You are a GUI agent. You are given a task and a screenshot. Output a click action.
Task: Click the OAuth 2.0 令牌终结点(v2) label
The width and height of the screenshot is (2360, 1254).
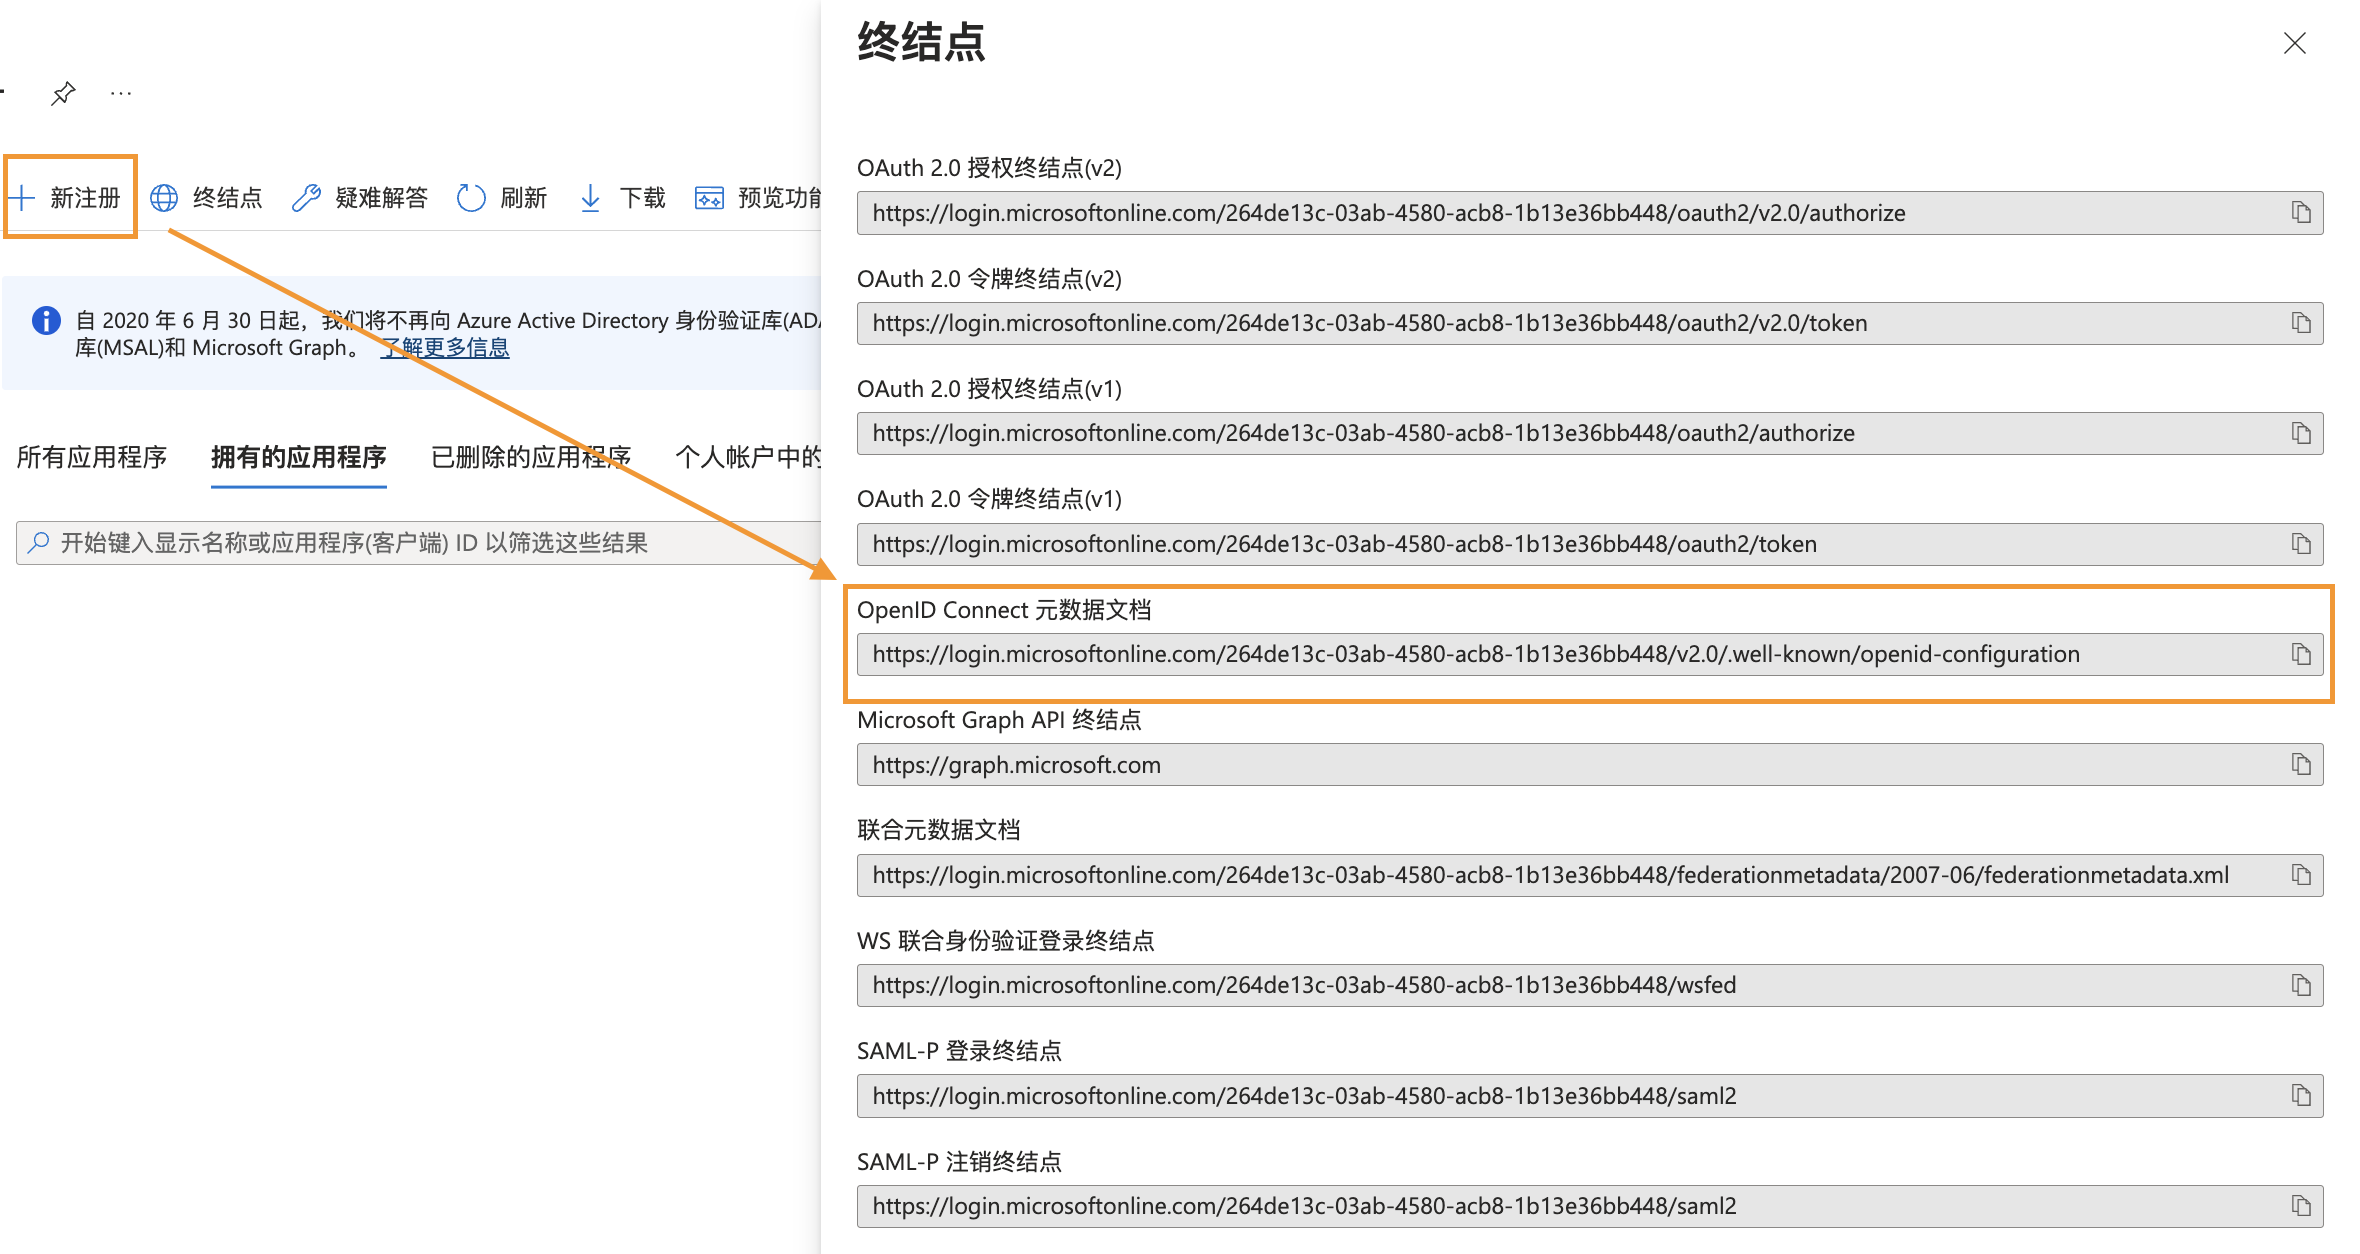point(989,279)
